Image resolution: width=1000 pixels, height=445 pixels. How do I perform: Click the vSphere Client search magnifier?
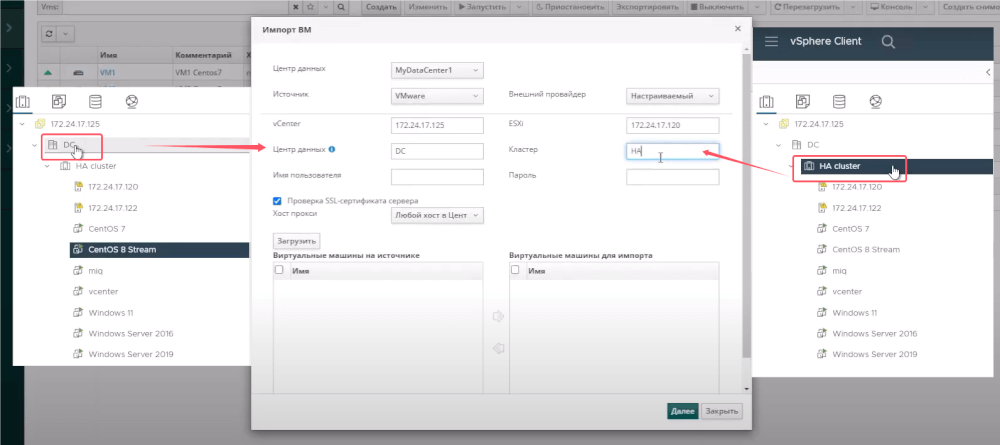888,41
